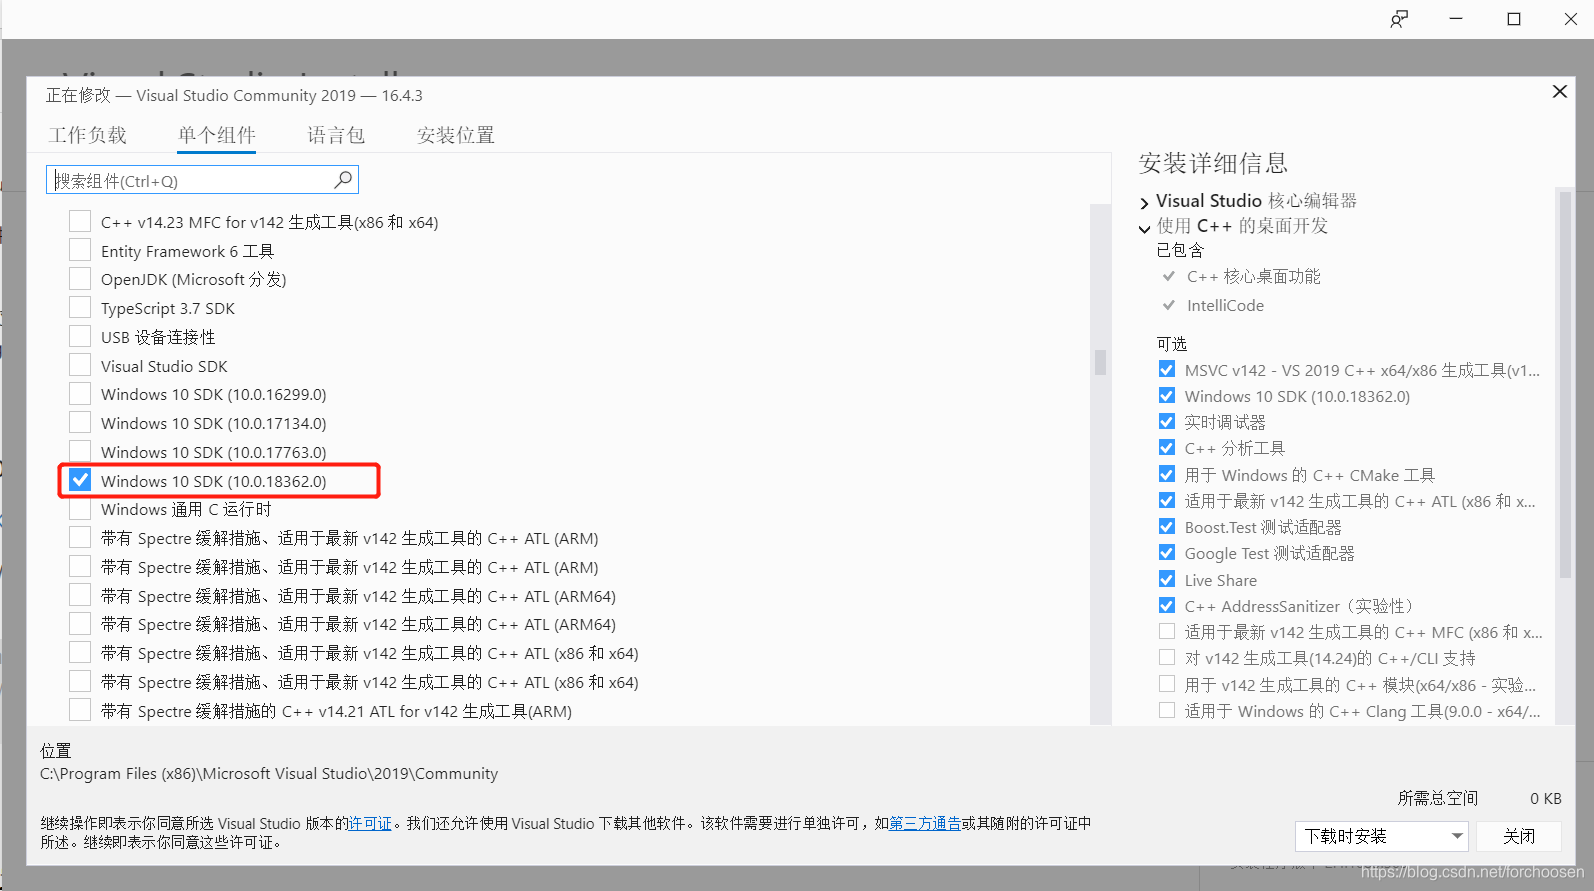Screen dimensions: 1594x891
Task: Click the installation details scrollbar
Action: [1565, 385]
